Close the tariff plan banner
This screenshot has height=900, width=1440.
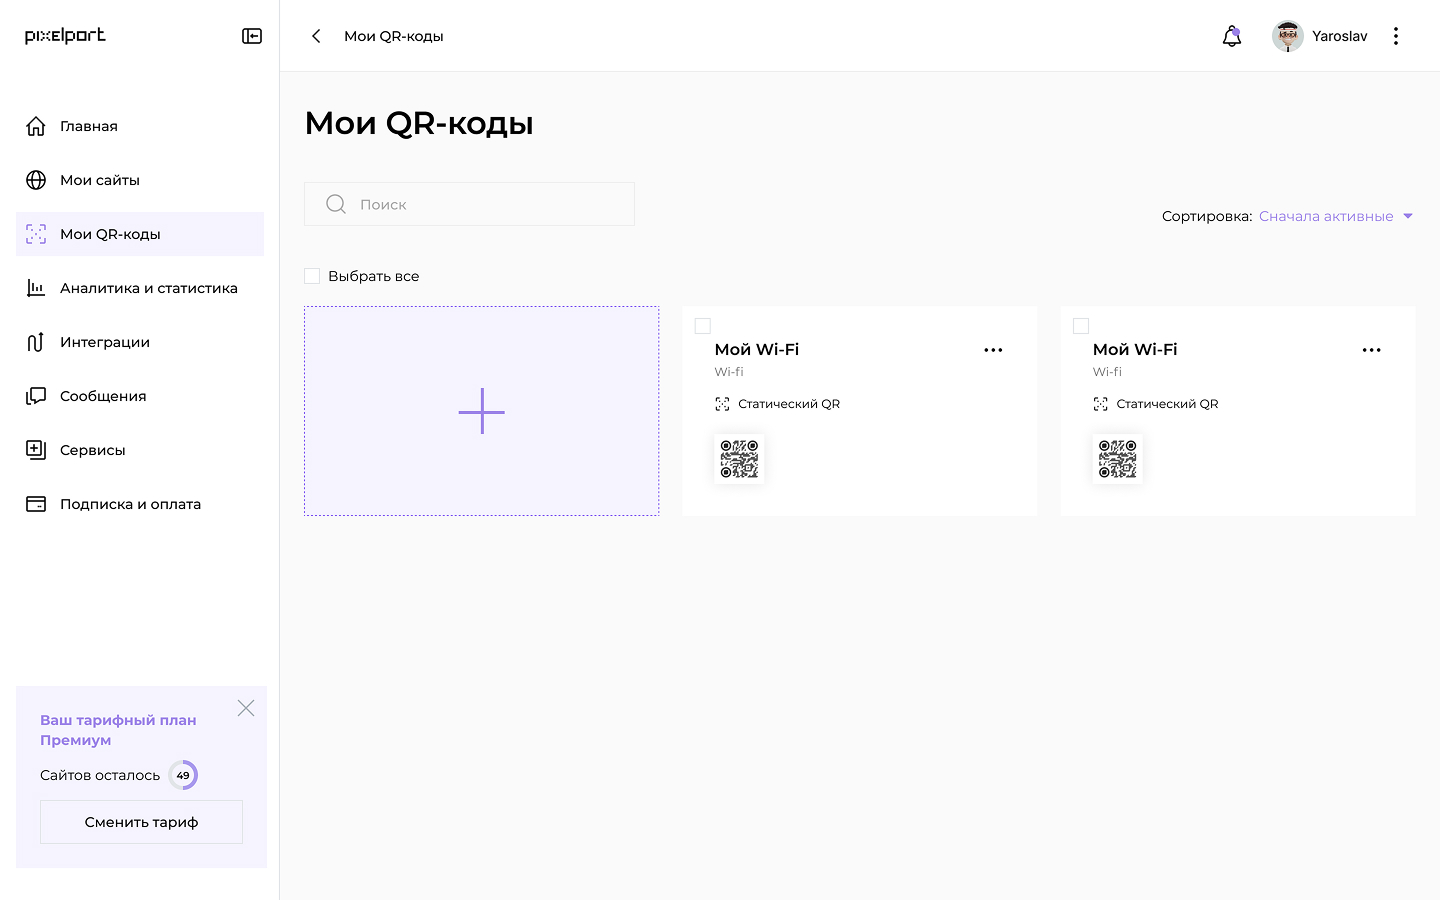[x=246, y=708]
